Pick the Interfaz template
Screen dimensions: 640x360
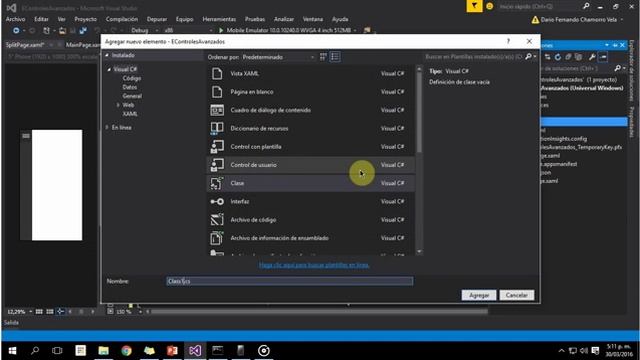pyautogui.click(x=311, y=202)
